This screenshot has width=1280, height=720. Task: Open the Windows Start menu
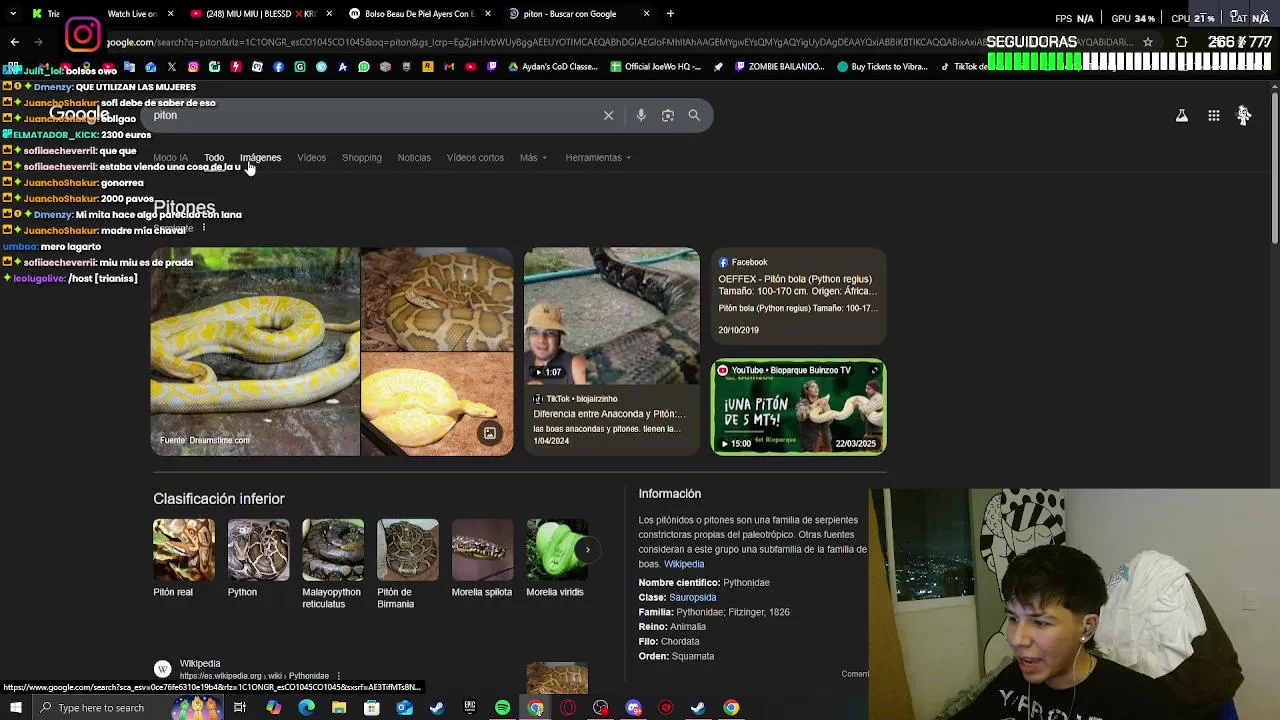coord(14,708)
